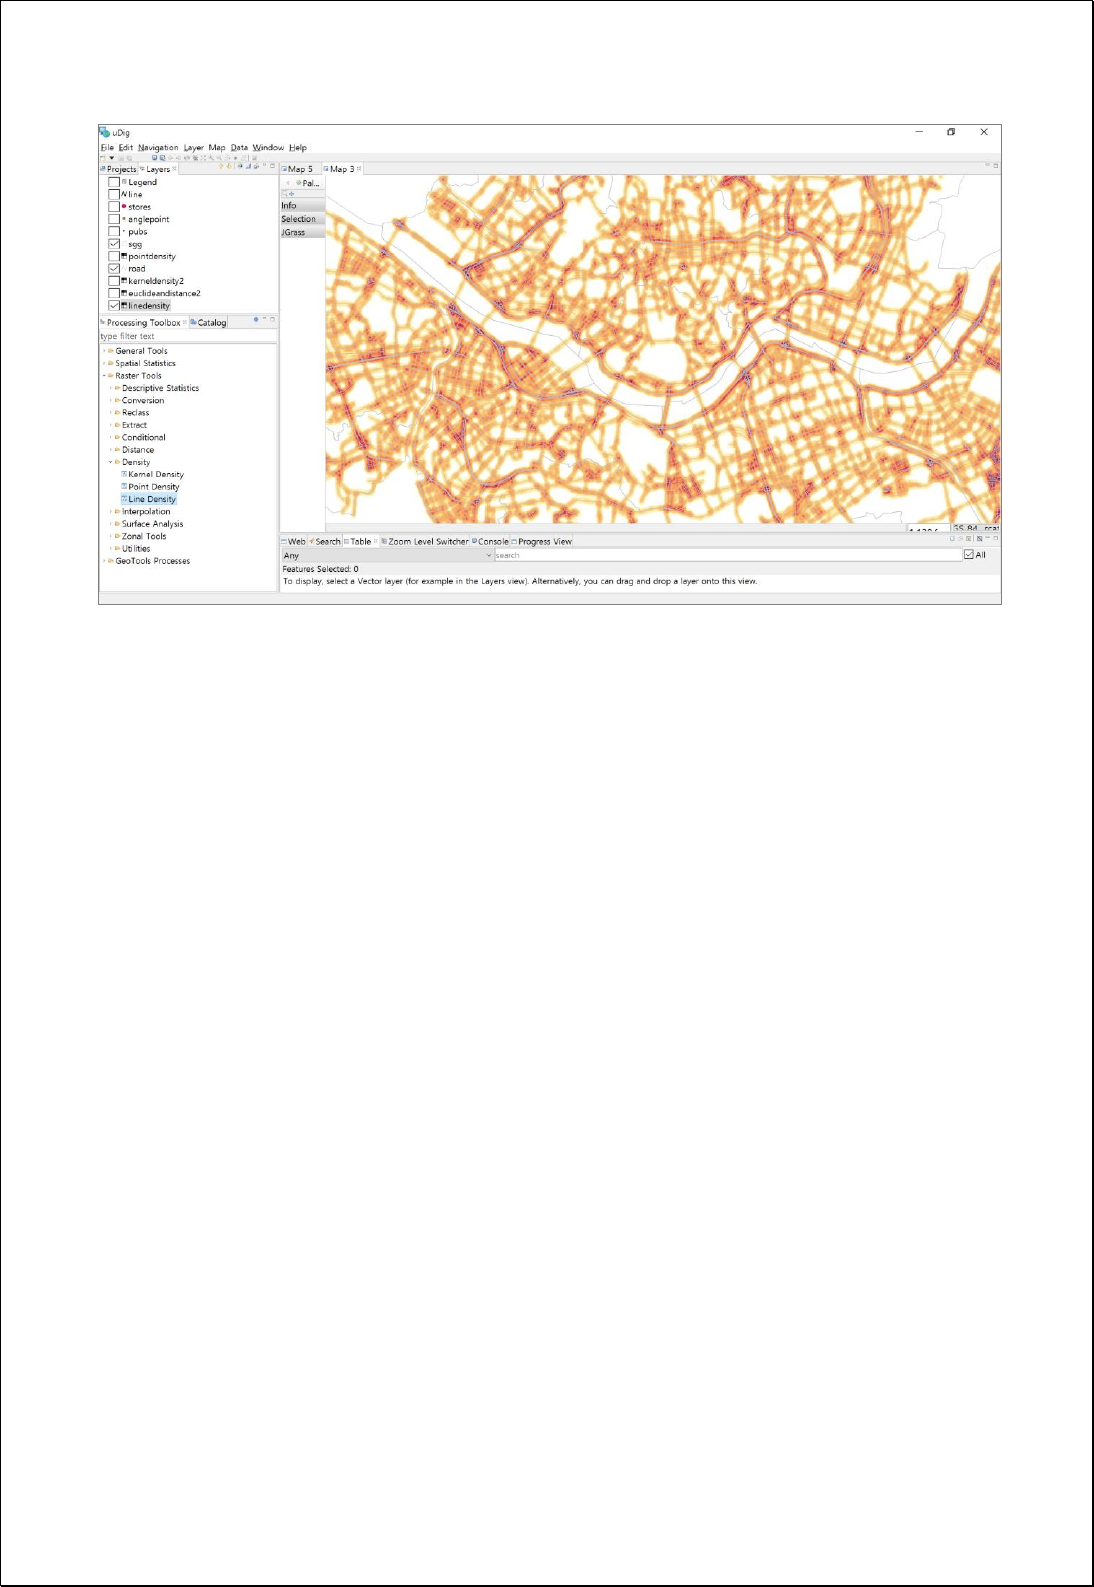Enable the line layer checkbox
The width and height of the screenshot is (1094, 1587).
pos(114,194)
